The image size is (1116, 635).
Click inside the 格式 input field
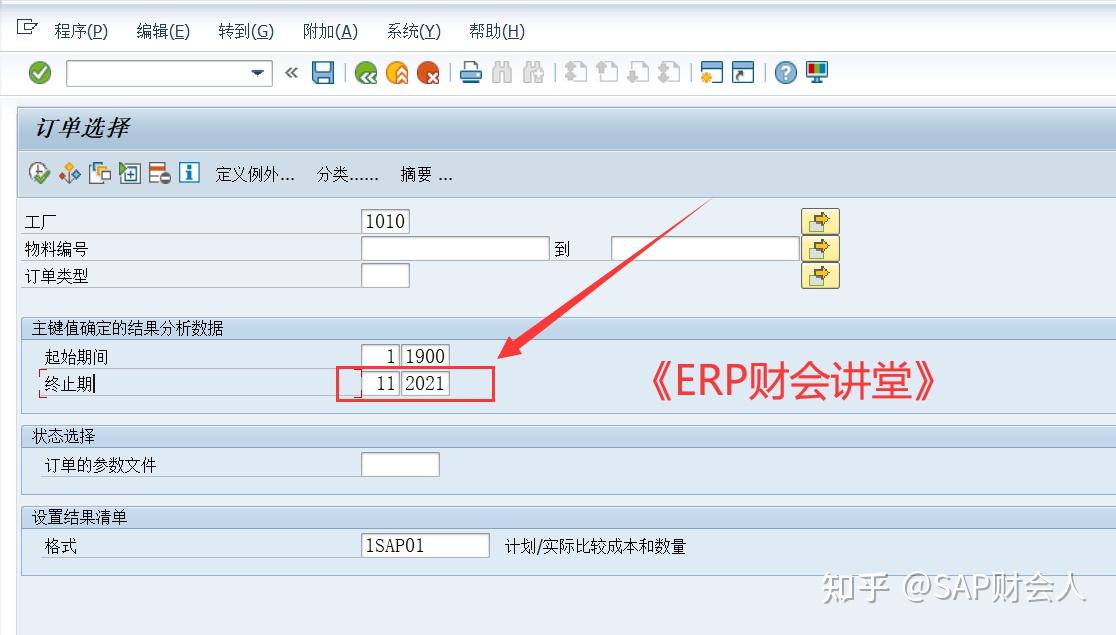click(424, 545)
